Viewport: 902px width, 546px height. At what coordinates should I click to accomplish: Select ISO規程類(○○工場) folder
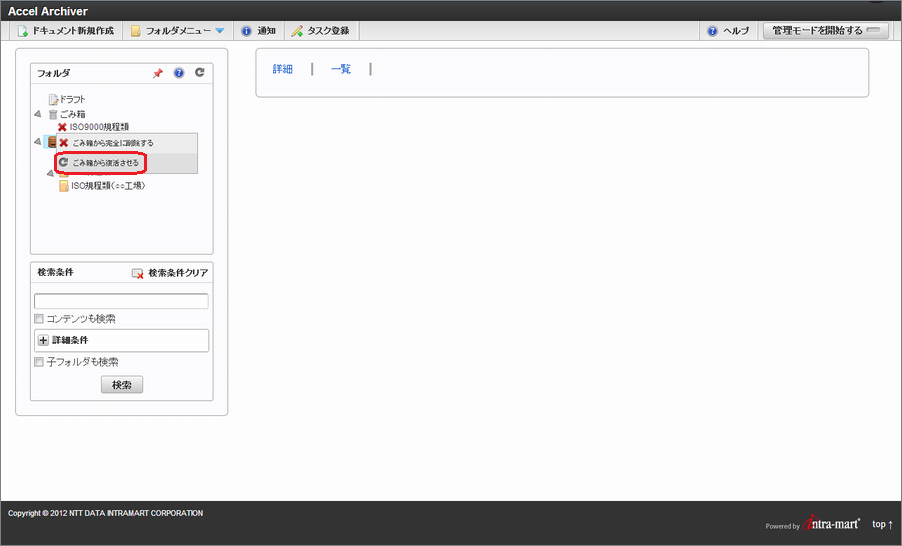(x=108, y=186)
